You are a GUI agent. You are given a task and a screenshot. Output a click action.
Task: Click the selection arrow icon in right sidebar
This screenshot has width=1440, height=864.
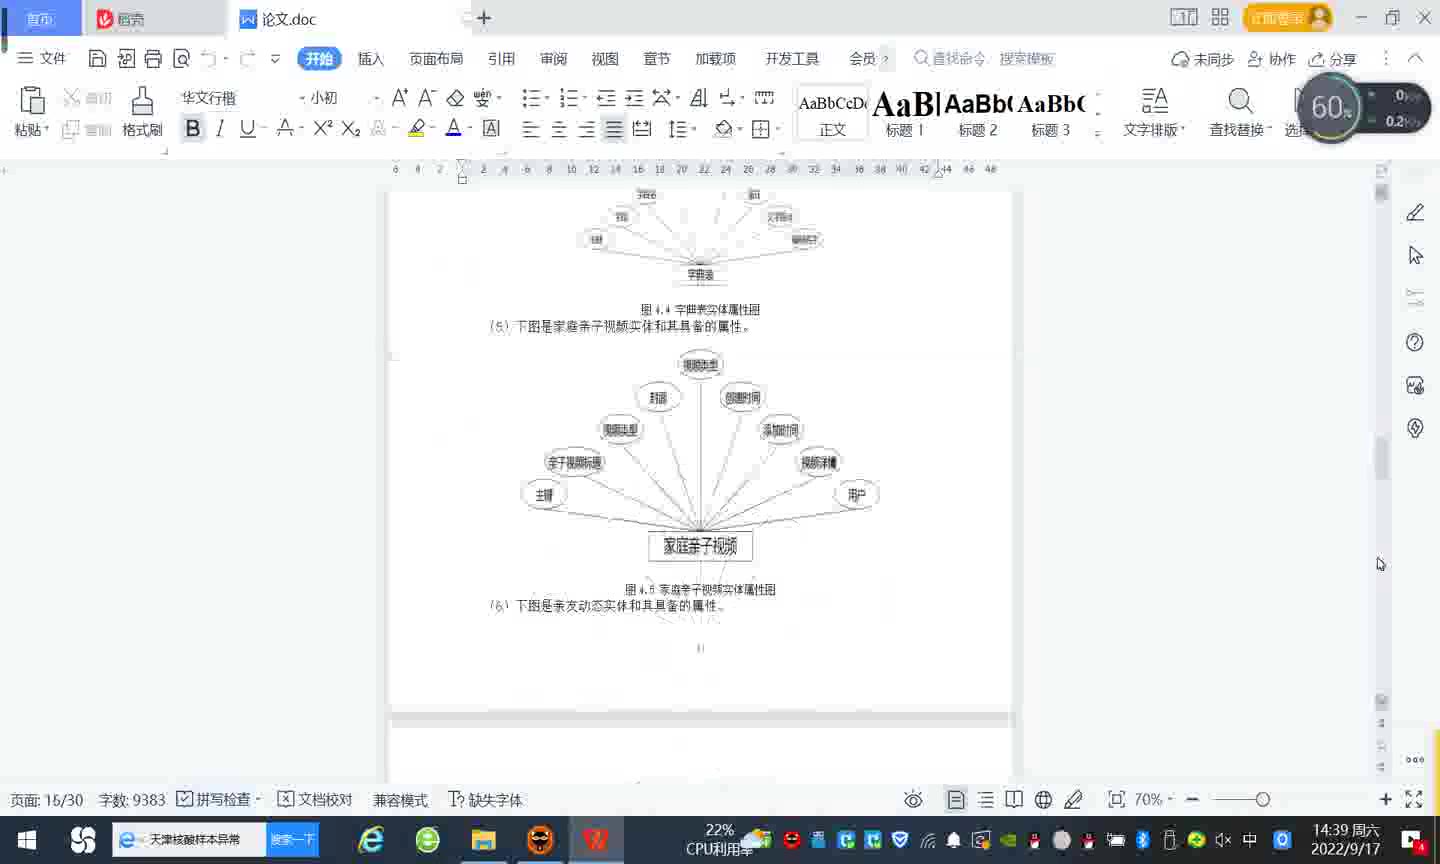(1415, 256)
